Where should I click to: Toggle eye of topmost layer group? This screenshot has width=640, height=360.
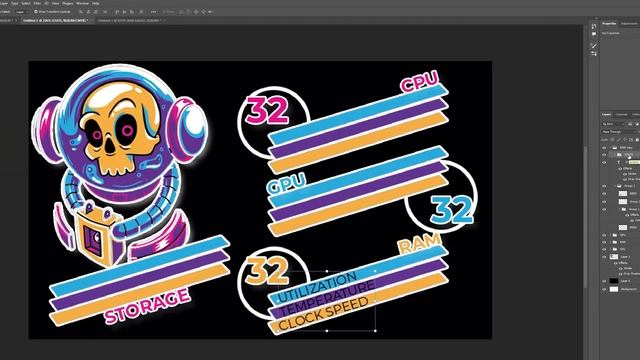pyautogui.click(x=604, y=147)
